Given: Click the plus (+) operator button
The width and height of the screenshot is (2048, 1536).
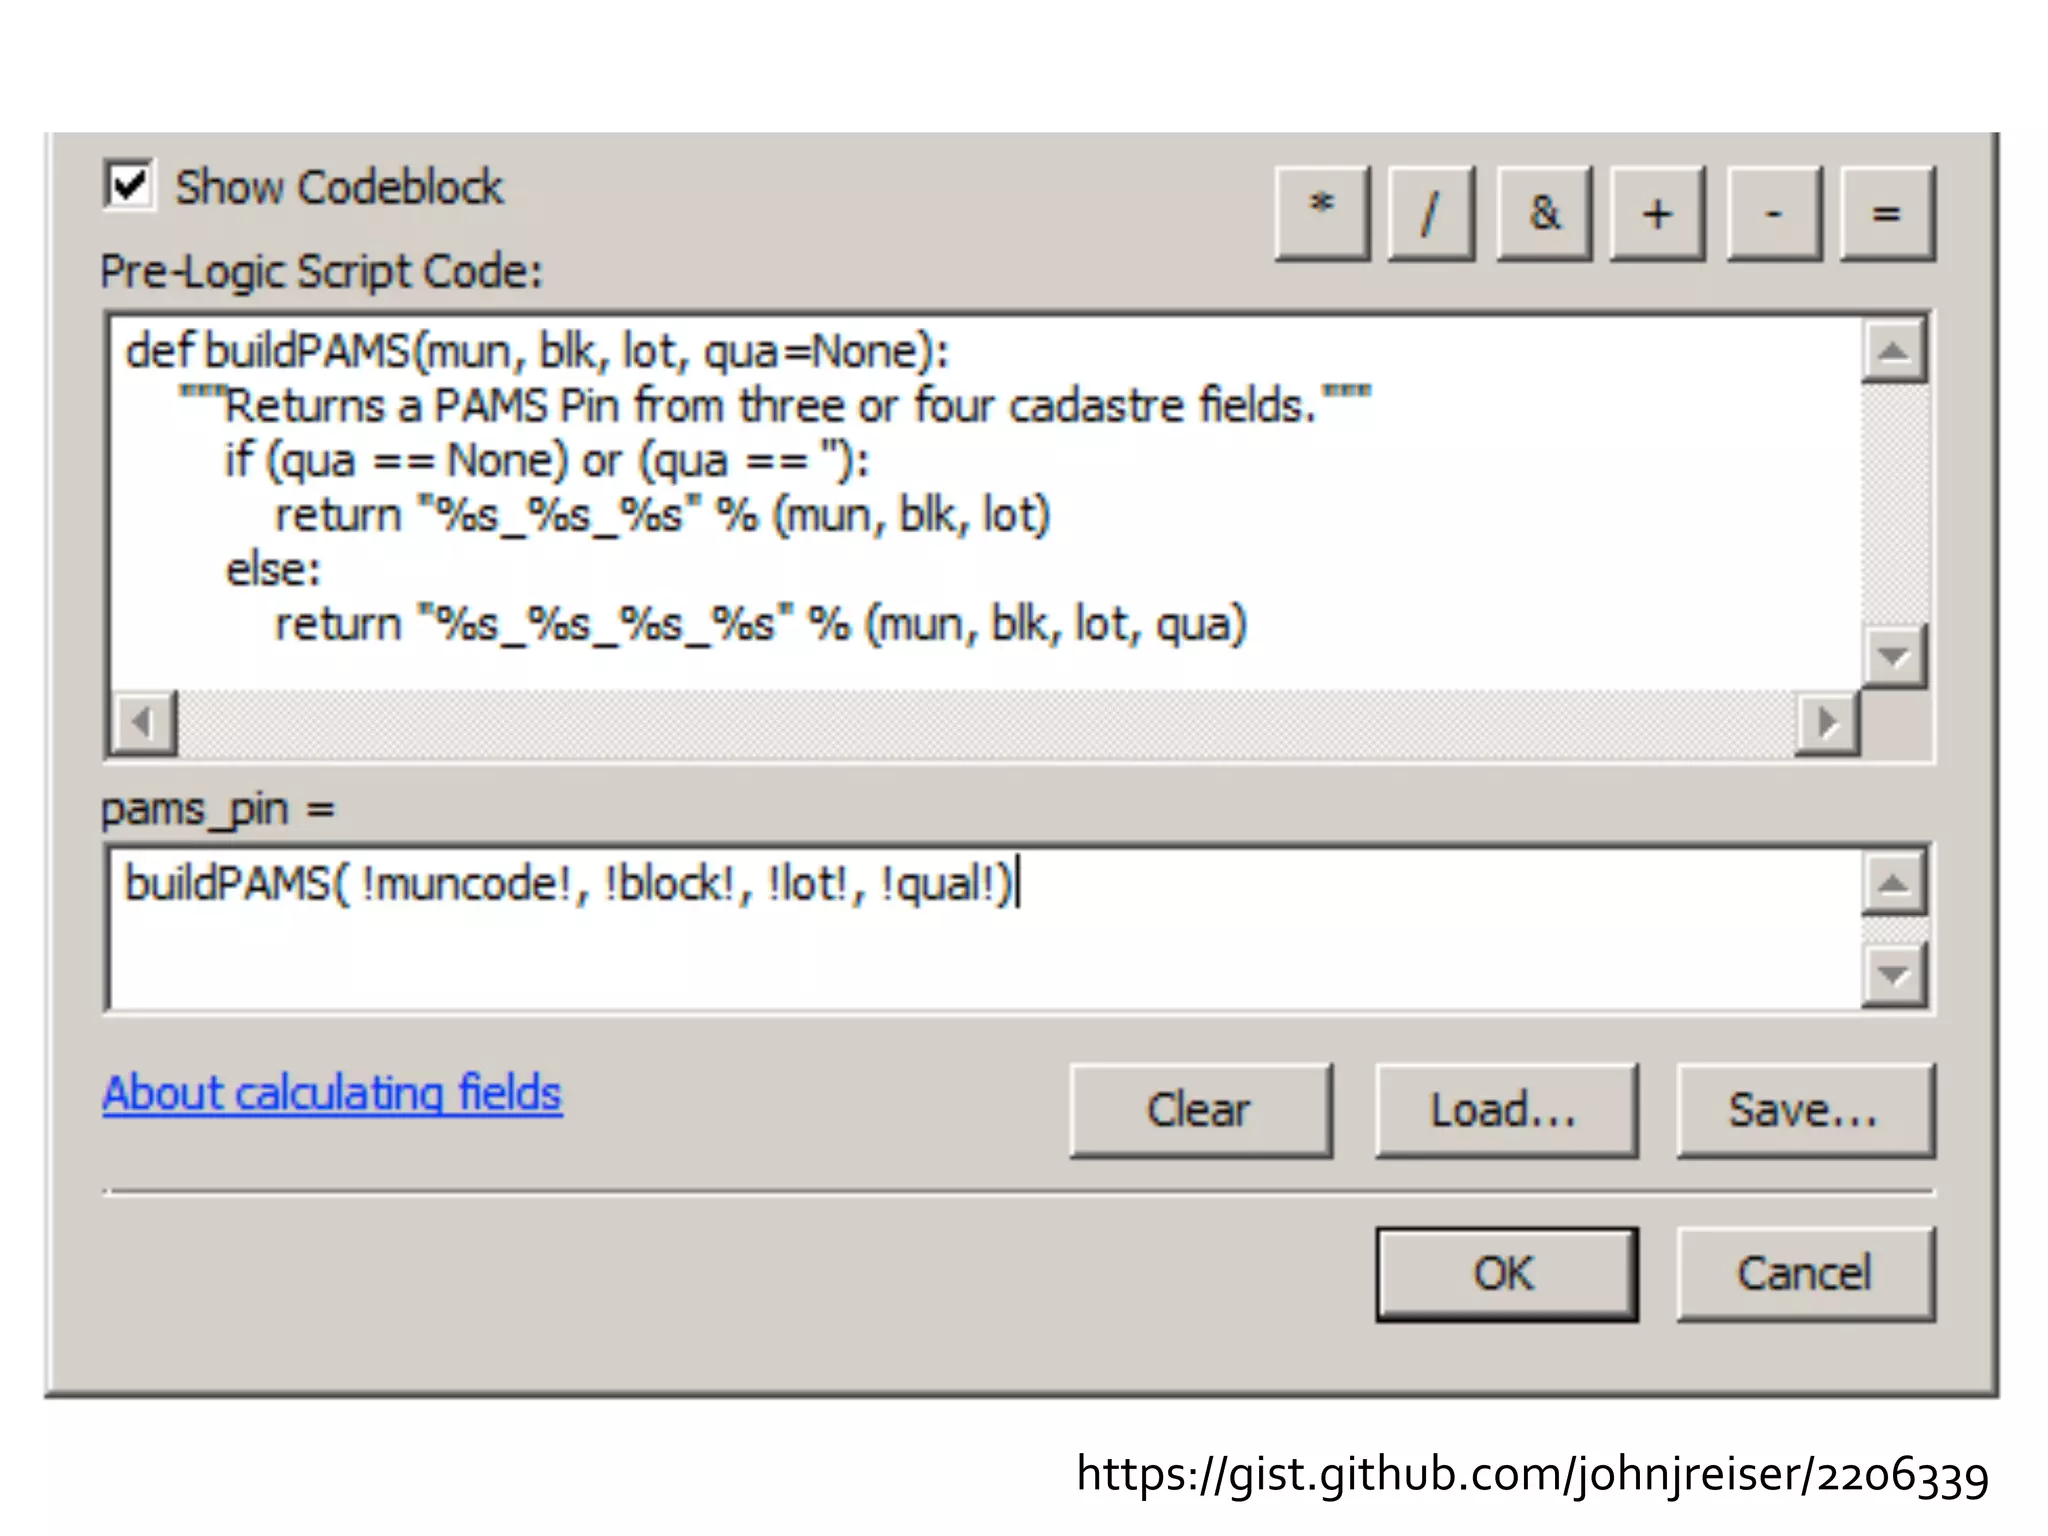Looking at the screenshot, I should coord(1656,213).
